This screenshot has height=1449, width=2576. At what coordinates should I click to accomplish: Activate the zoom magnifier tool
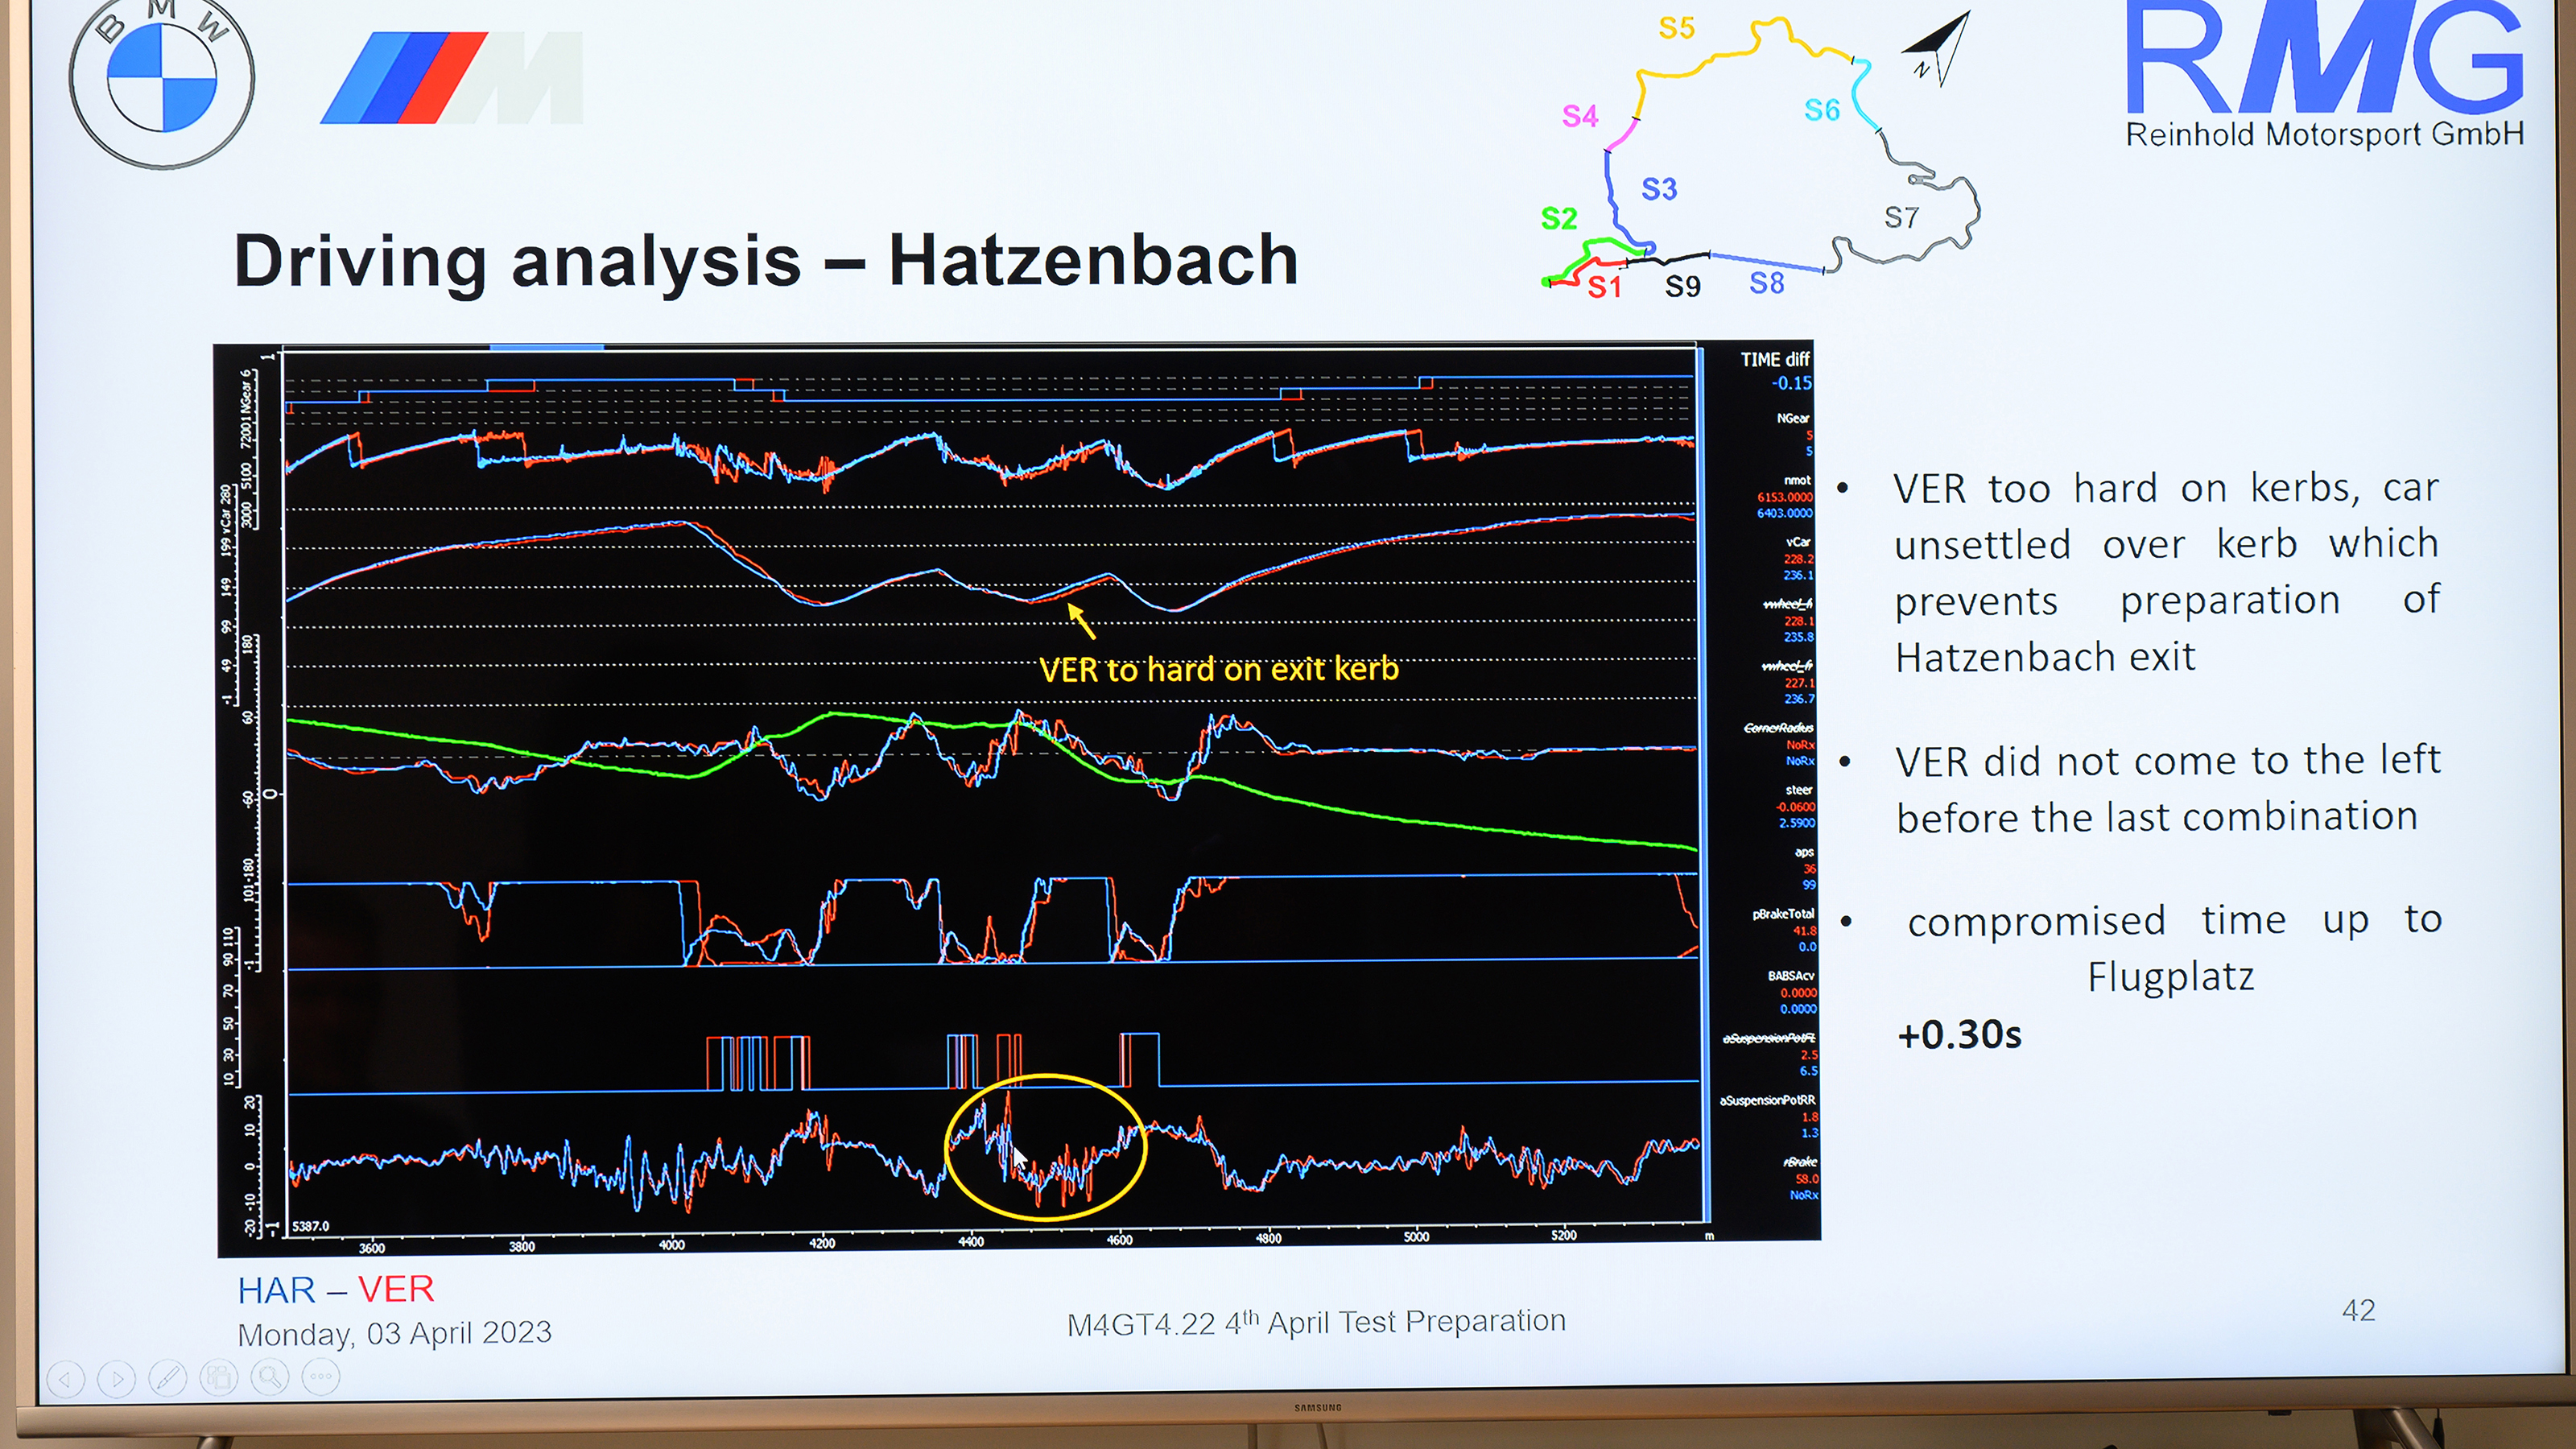[269, 1377]
